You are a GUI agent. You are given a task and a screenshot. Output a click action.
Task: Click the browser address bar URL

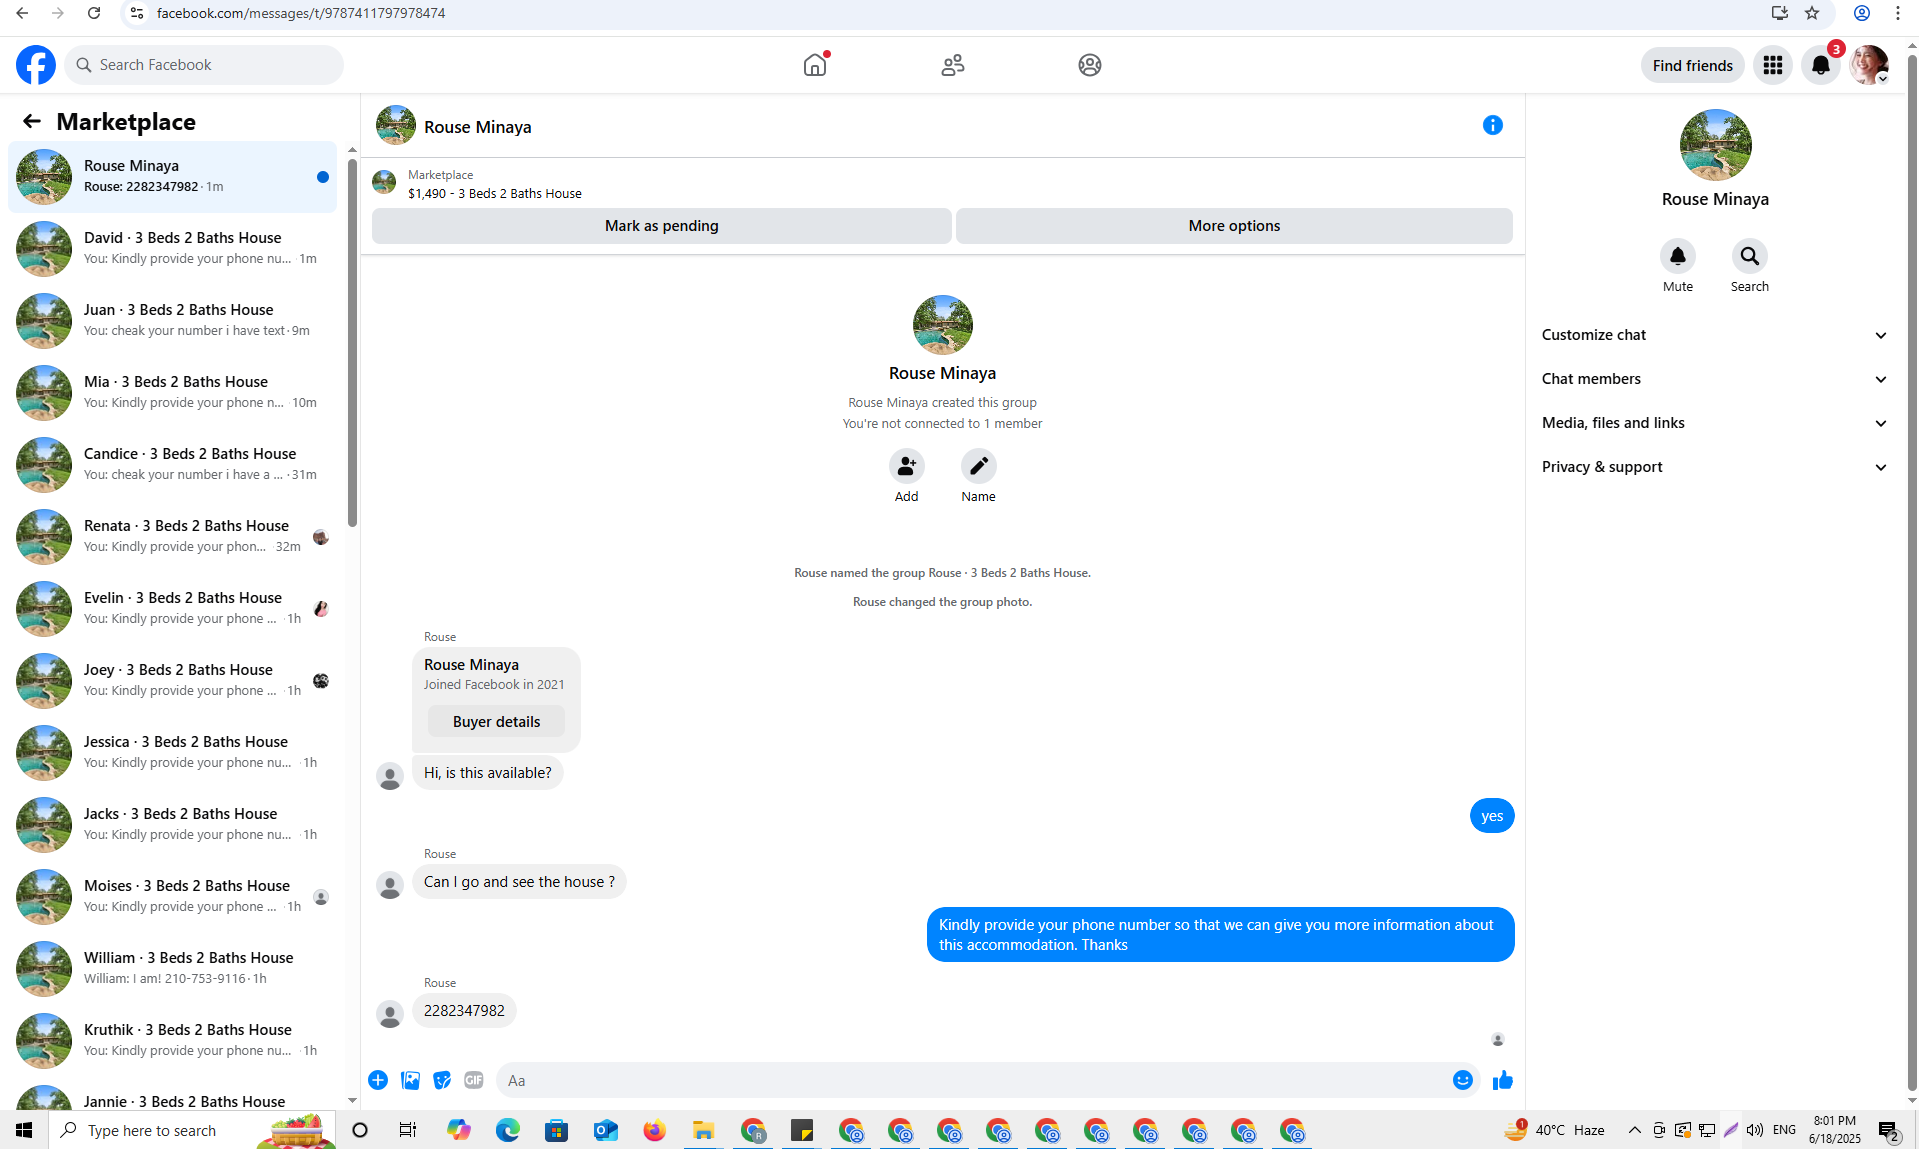301,13
